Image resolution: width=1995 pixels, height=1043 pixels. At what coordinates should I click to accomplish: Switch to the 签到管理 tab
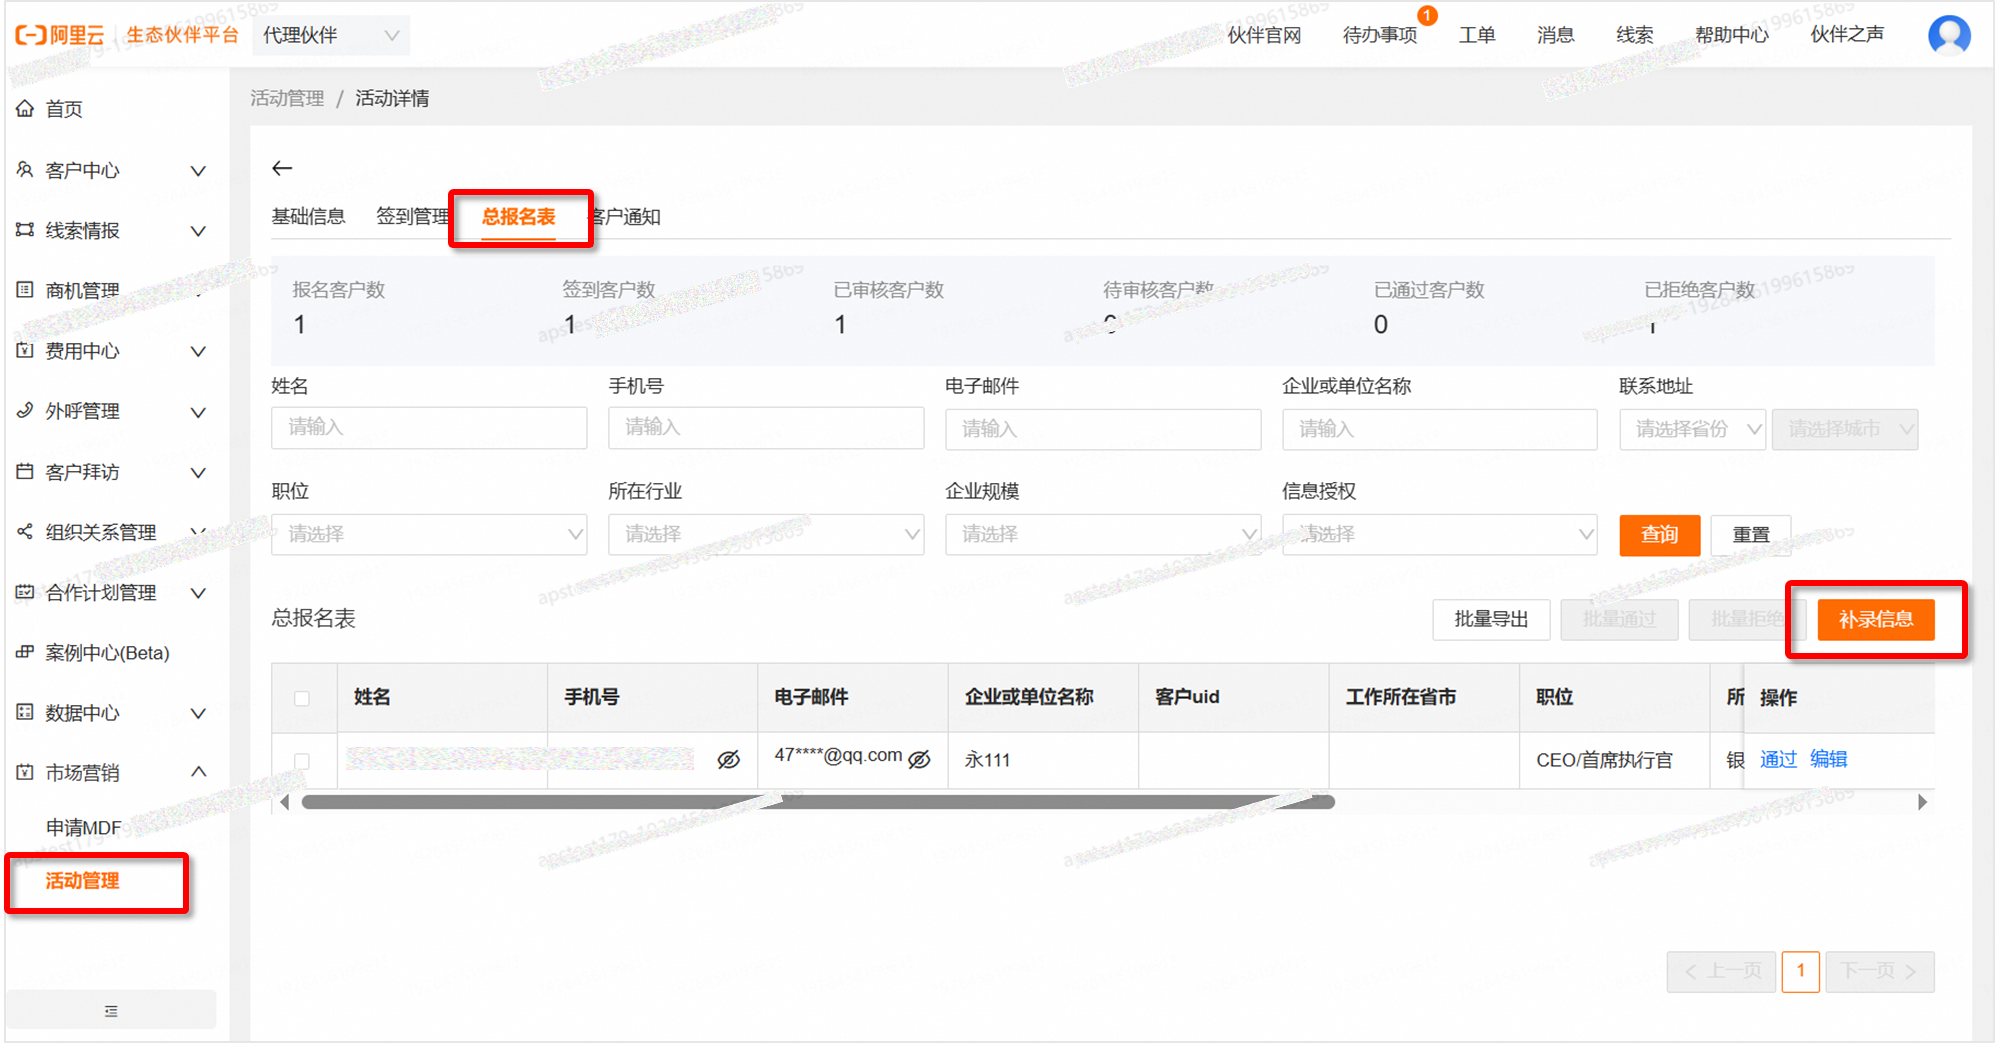click(412, 217)
